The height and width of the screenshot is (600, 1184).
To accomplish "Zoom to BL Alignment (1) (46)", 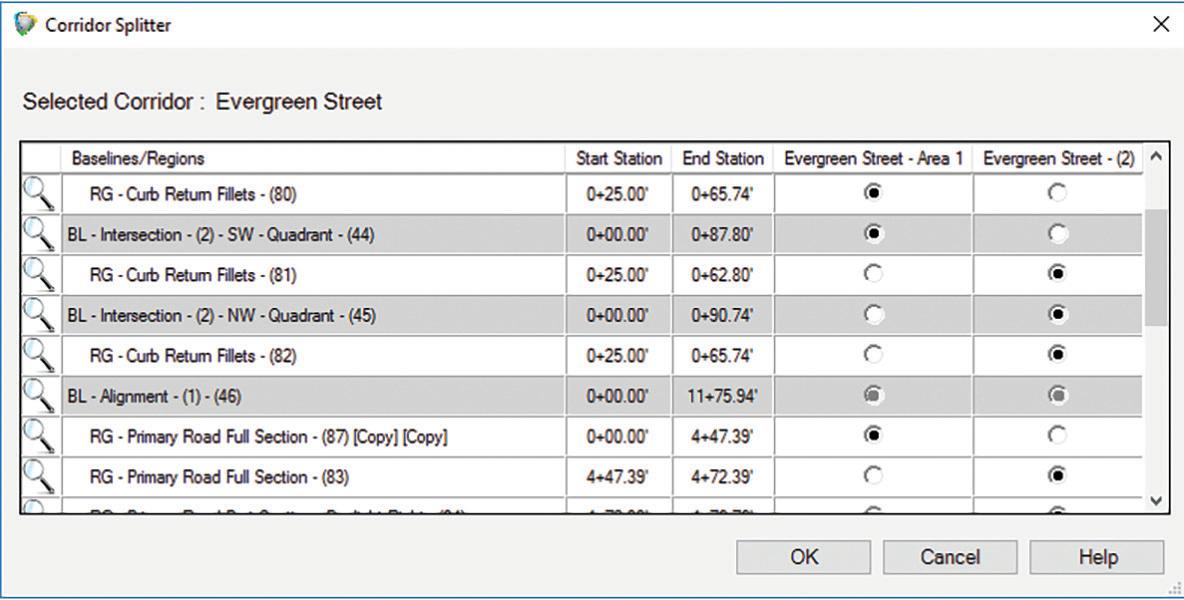I will coord(39,396).
